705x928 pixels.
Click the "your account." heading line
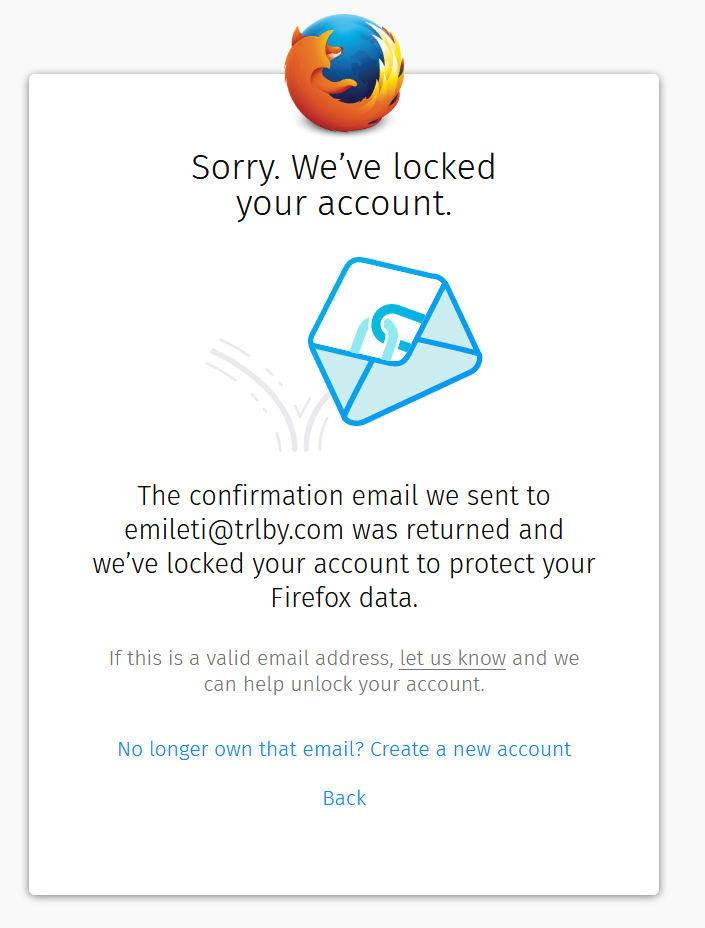point(344,203)
